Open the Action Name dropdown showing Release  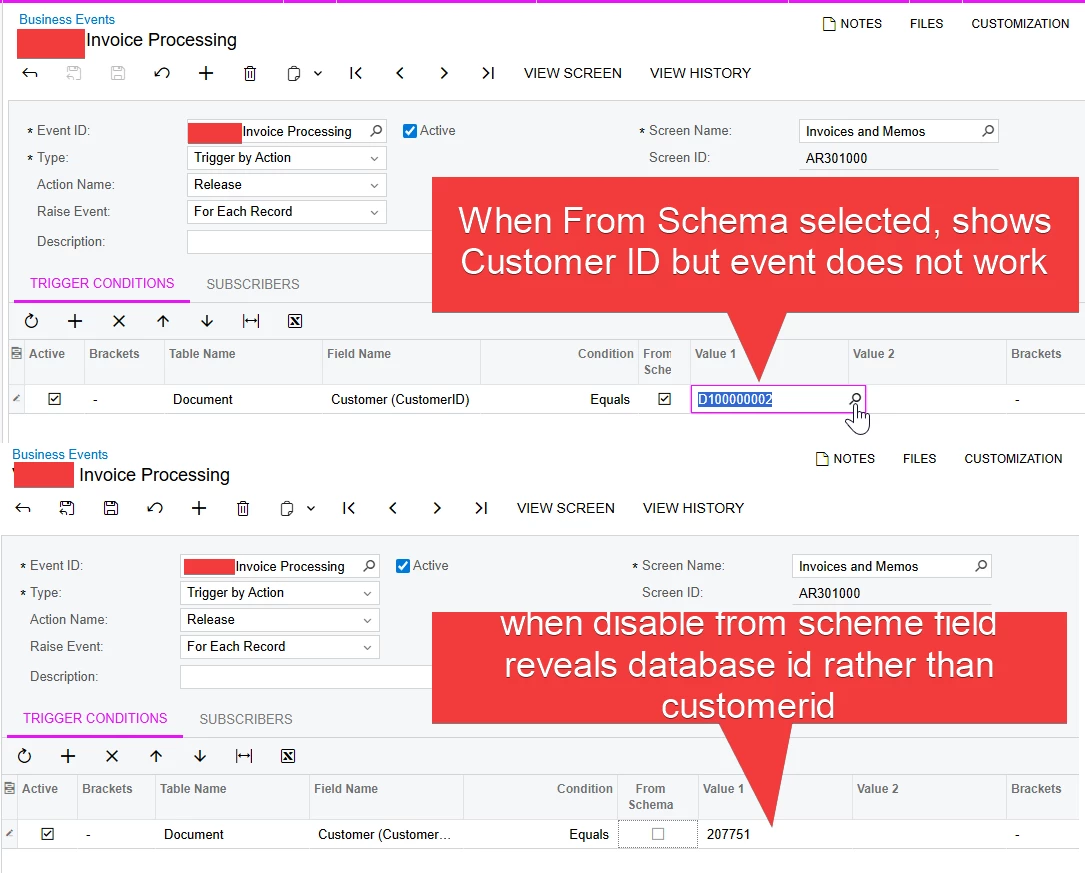point(374,184)
